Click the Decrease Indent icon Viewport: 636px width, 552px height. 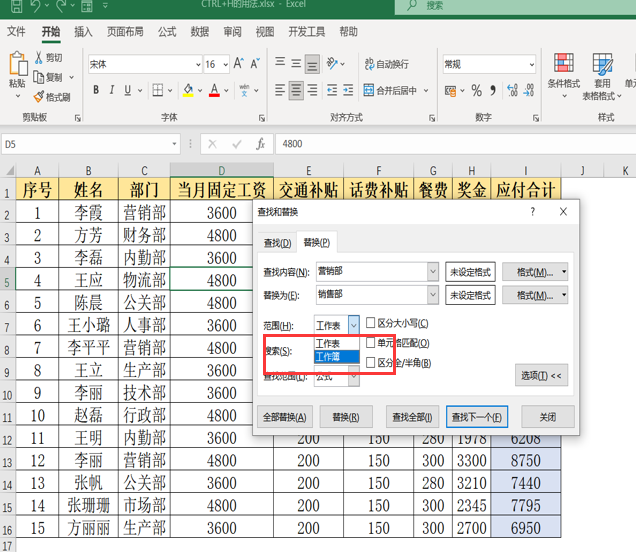coord(332,90)
